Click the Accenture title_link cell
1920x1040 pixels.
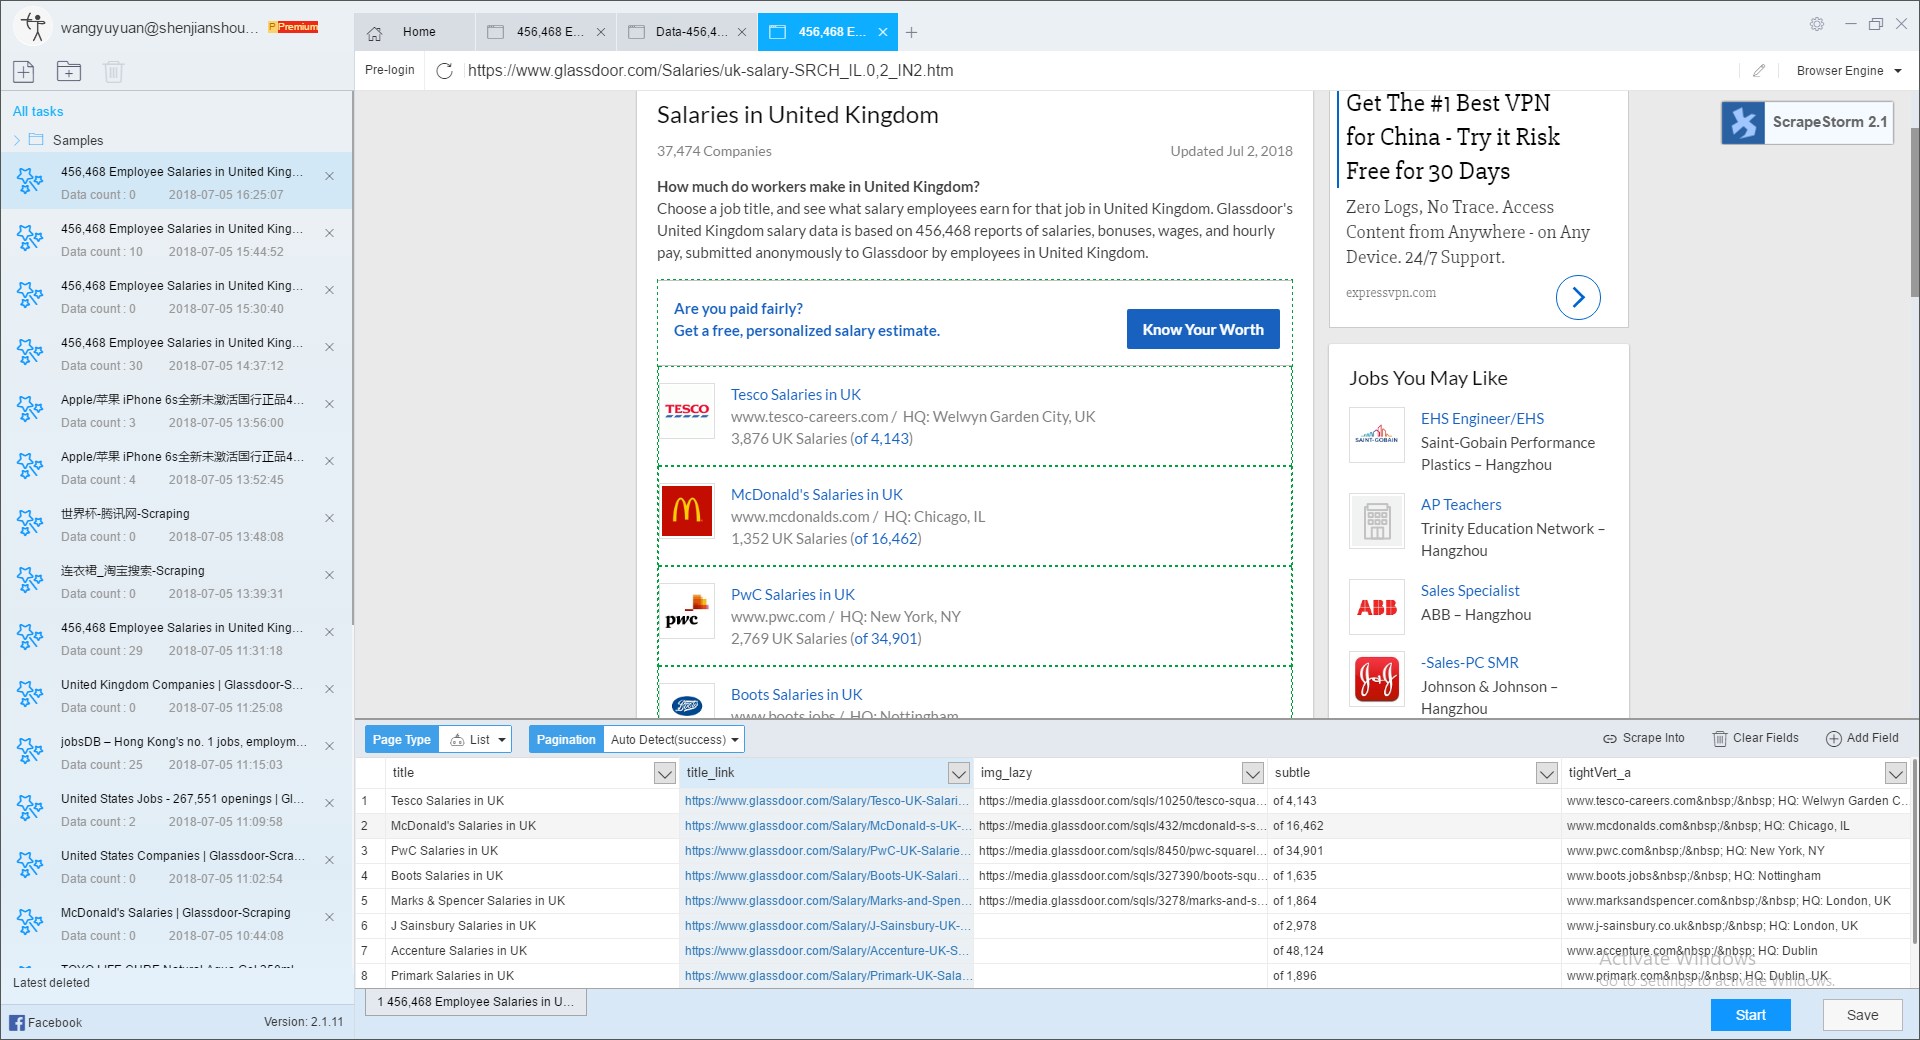[827, 951]
